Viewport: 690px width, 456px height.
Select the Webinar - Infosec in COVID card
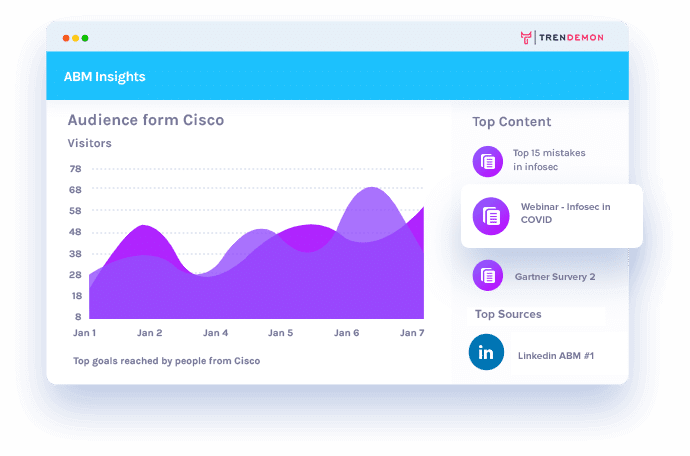pos(552,216)
